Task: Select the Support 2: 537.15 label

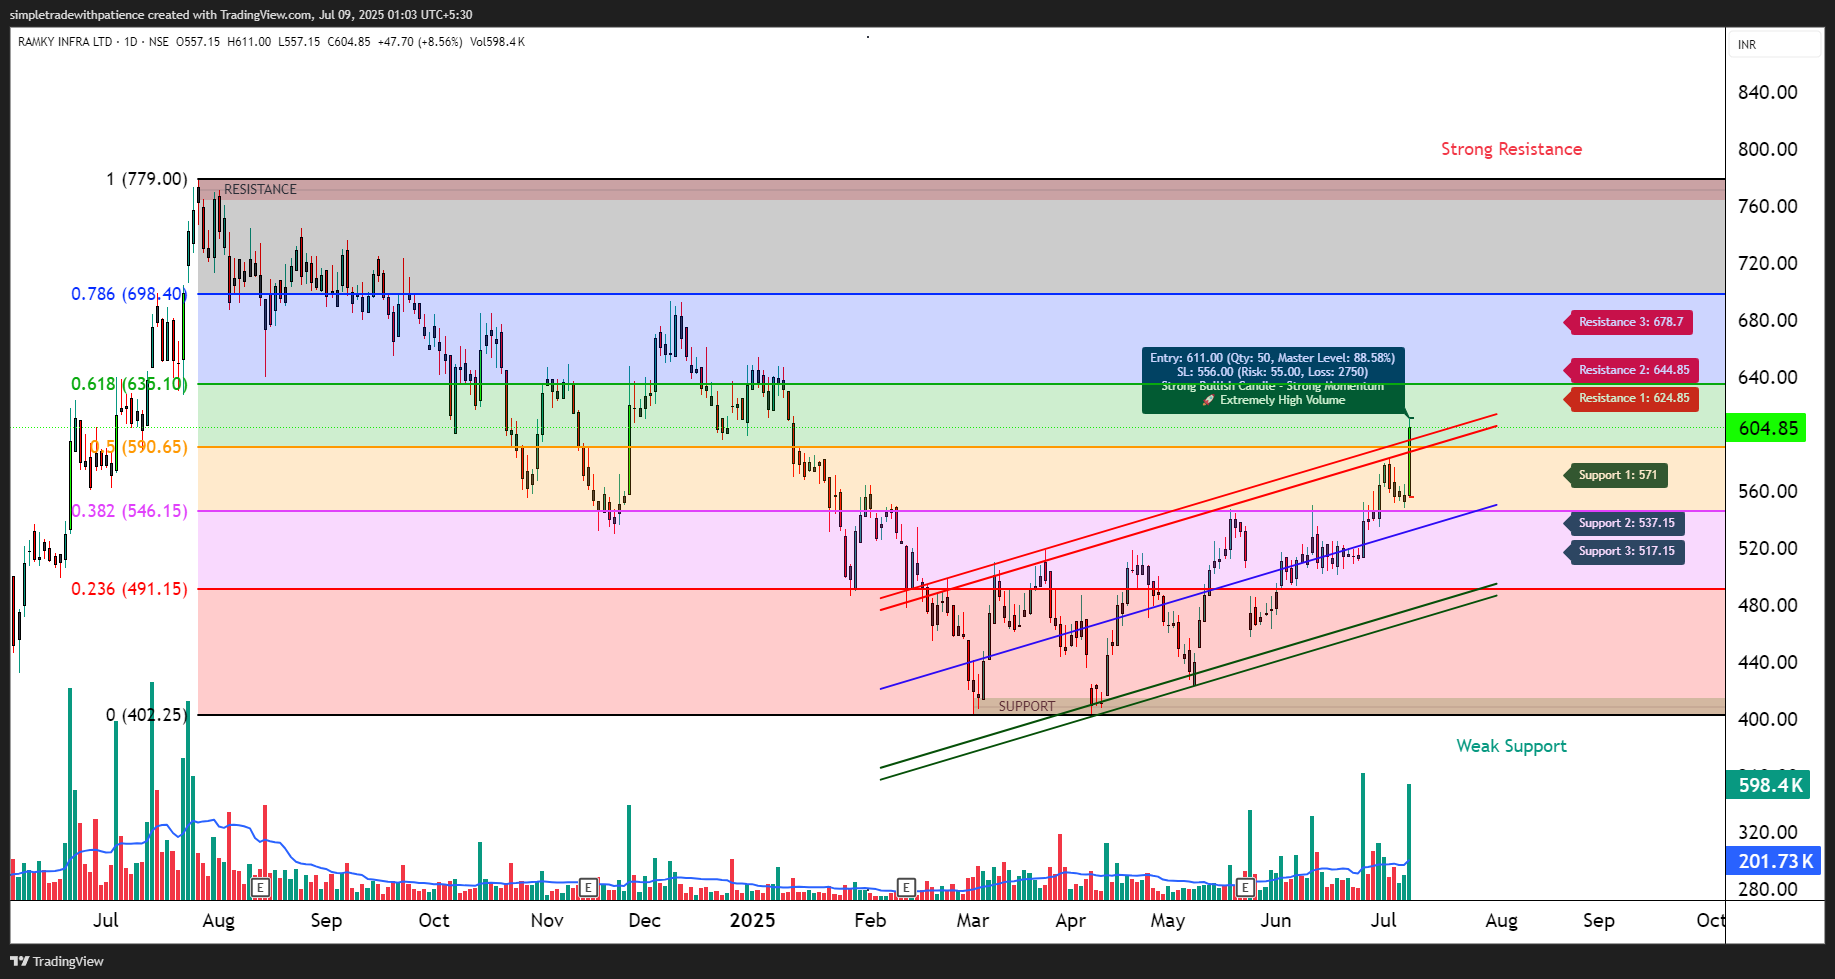Action: pos(1625,523)
